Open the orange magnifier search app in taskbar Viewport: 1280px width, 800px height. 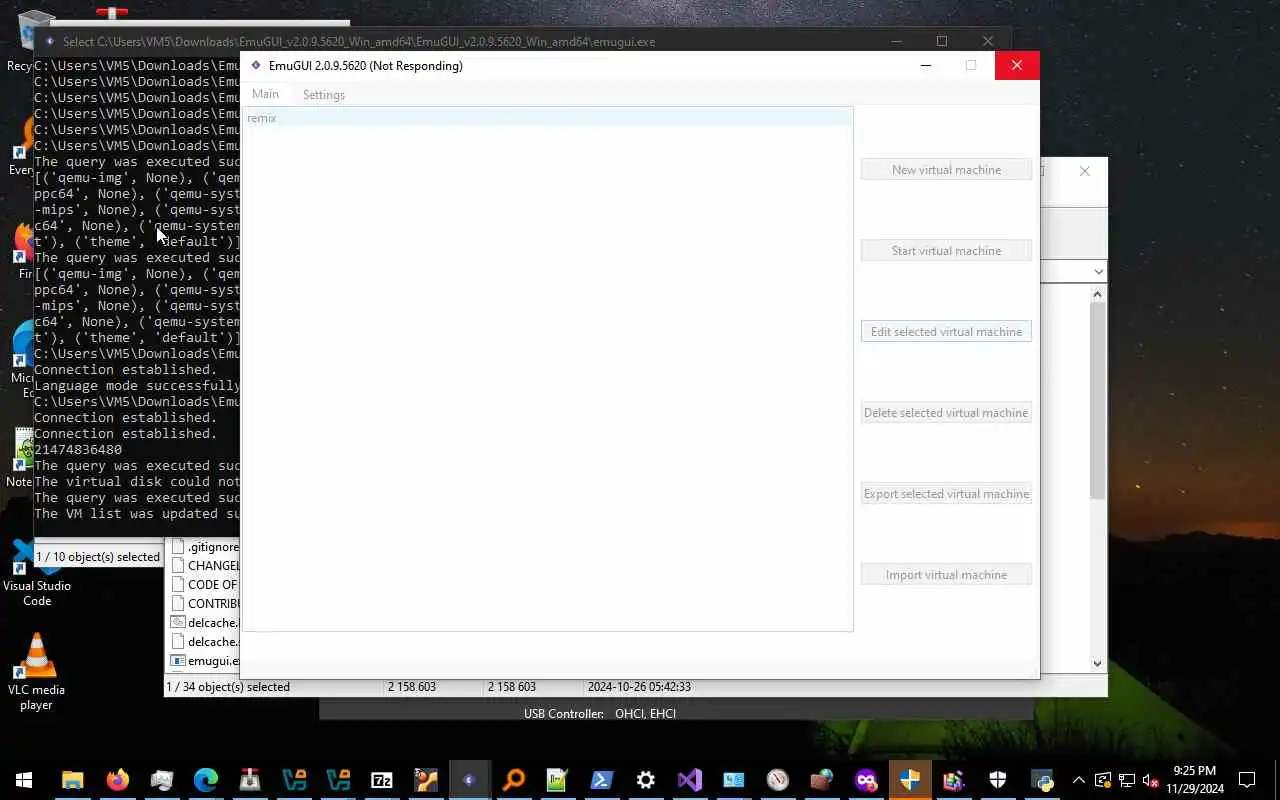(514, 780)
